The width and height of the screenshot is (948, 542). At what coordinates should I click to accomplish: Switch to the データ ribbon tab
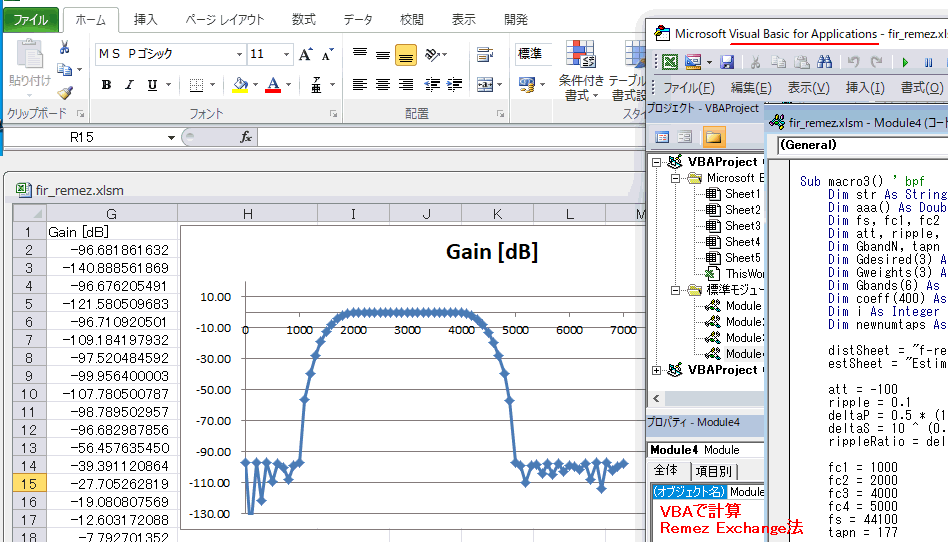[x=358, y=19]
